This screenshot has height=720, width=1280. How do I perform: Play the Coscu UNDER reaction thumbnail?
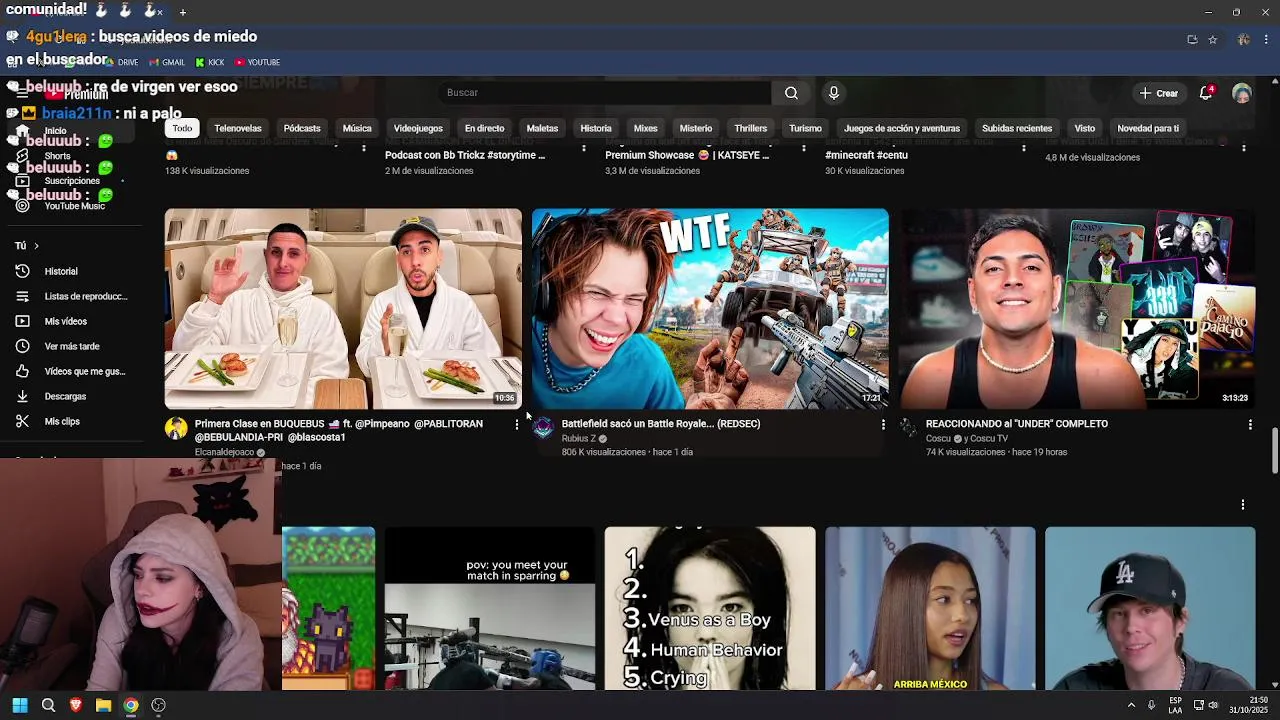pos(1077,309)
